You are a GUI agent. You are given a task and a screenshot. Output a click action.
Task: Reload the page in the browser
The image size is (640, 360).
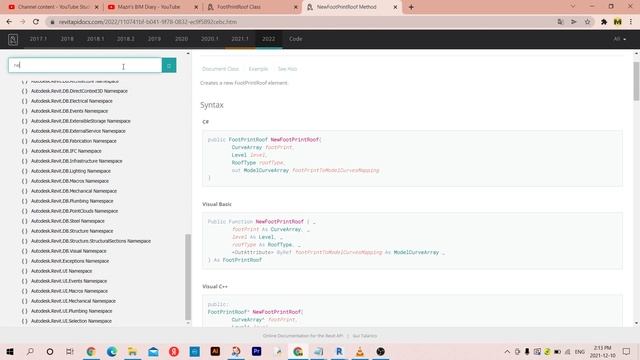tap(36, 22)
